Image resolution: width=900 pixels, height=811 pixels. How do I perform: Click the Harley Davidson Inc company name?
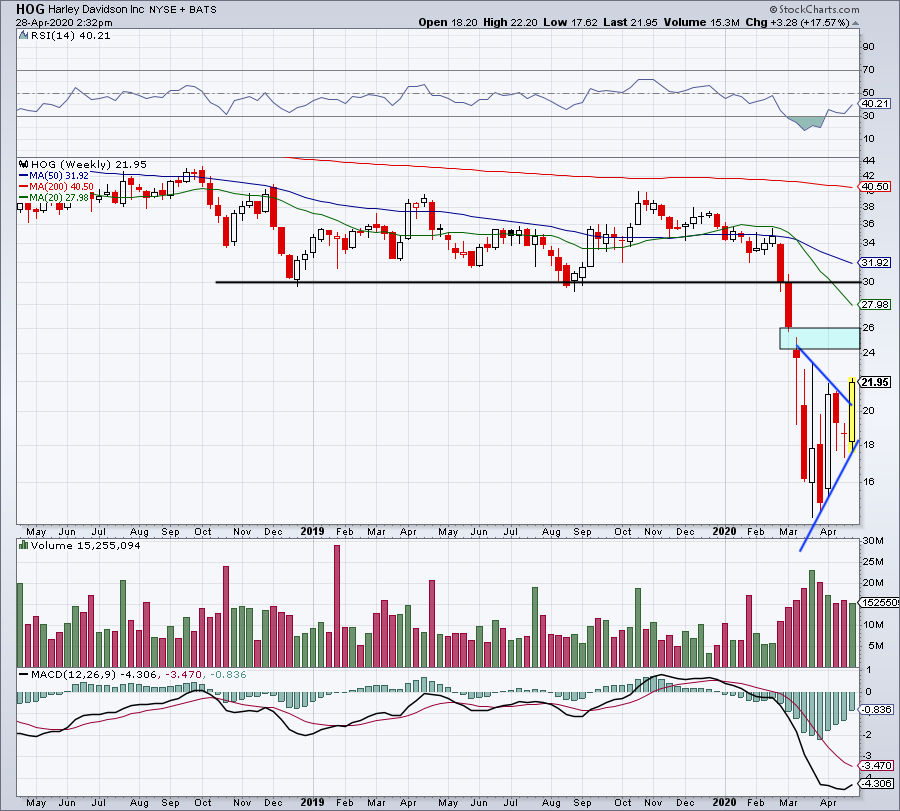pos(96,9)
